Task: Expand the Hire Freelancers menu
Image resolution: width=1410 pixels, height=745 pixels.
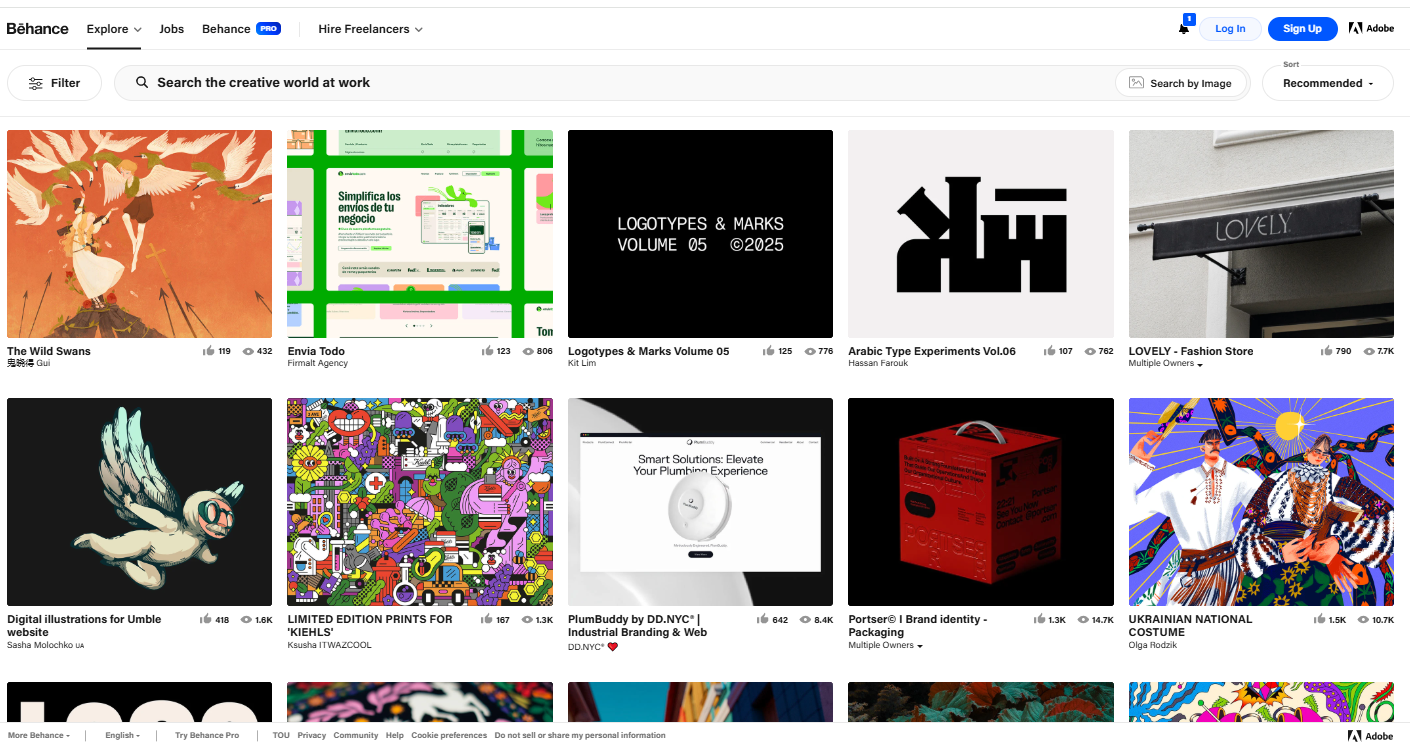Action: click(x=370, y=29)
